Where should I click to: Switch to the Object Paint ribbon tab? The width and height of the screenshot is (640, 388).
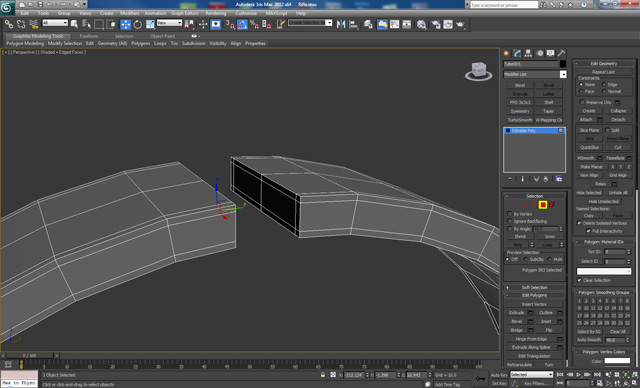pos(162,36)
